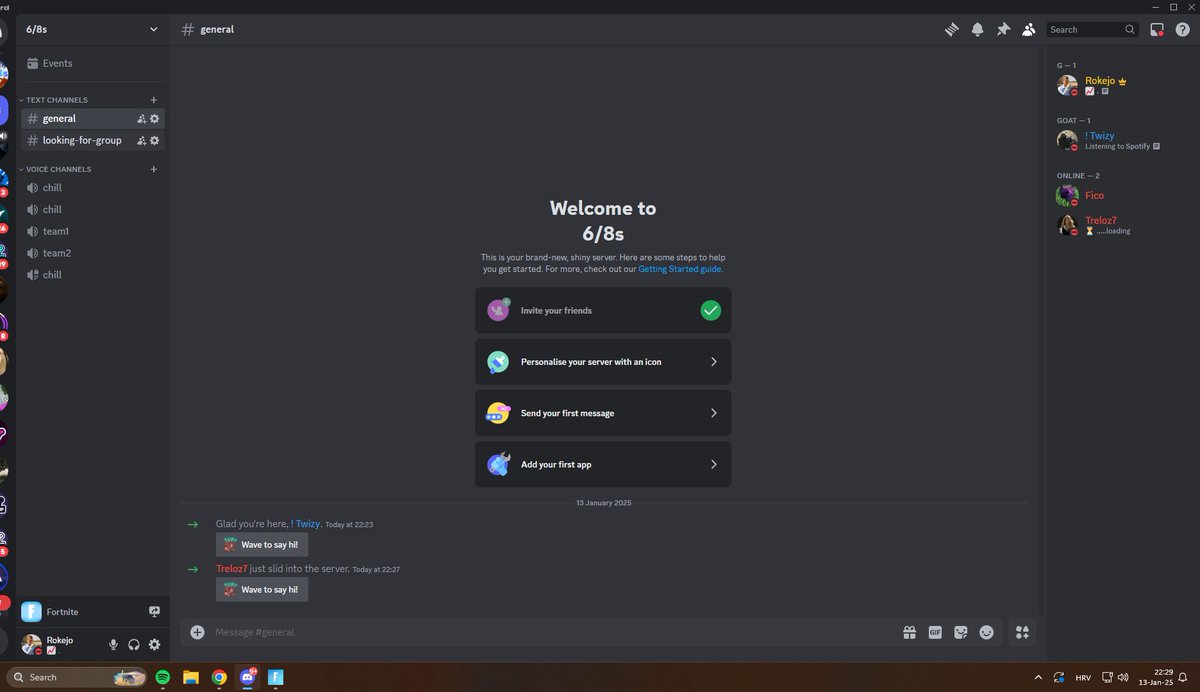
Task: Select the looking-for-group channel
Action: 80,140
